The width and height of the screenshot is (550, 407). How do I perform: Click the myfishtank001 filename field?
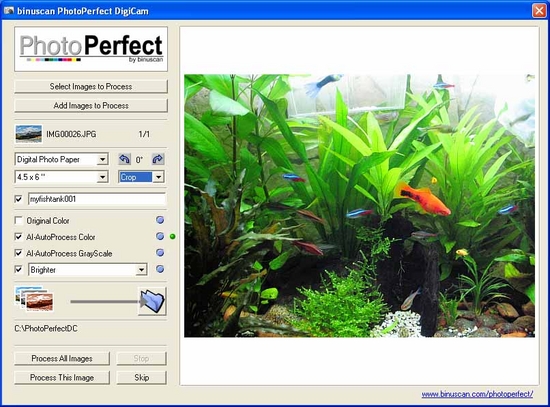(97, 199)
